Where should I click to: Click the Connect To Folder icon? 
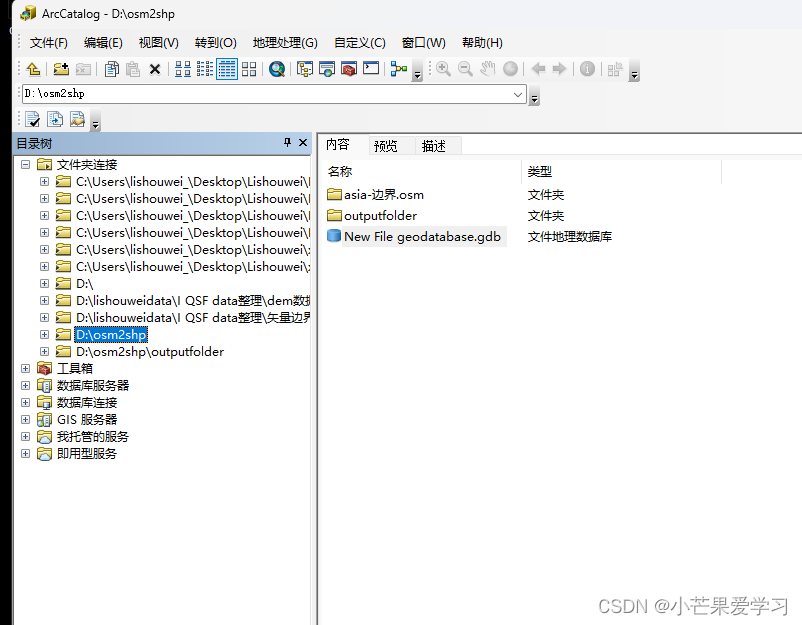click(61, 69)
